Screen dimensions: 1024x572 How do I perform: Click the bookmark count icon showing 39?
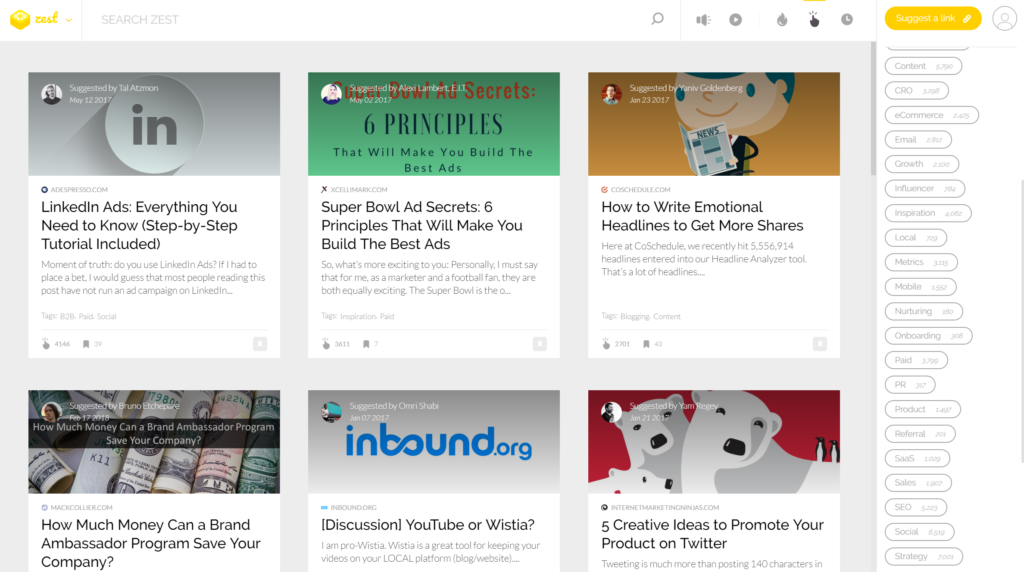86,344
